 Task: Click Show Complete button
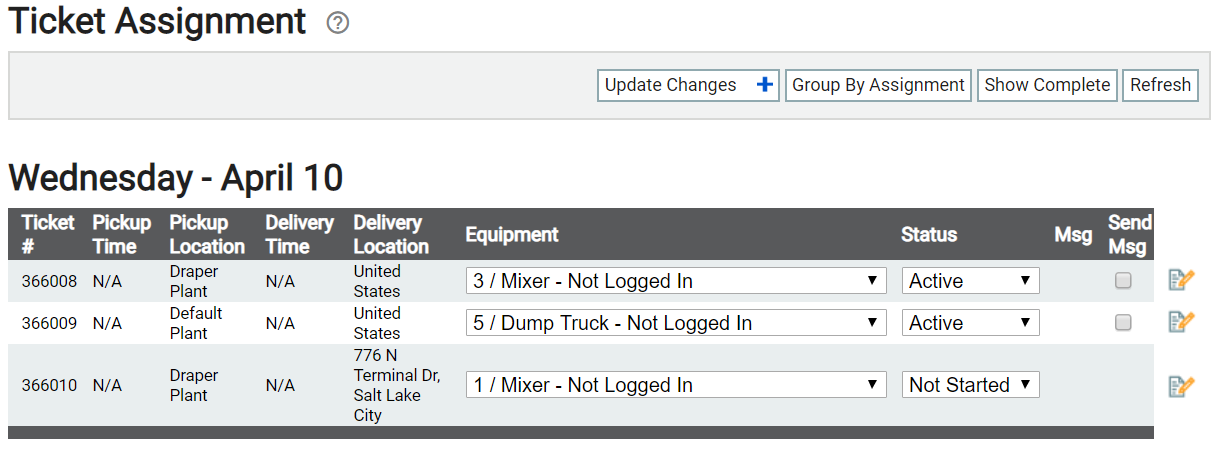point(1047,85)
